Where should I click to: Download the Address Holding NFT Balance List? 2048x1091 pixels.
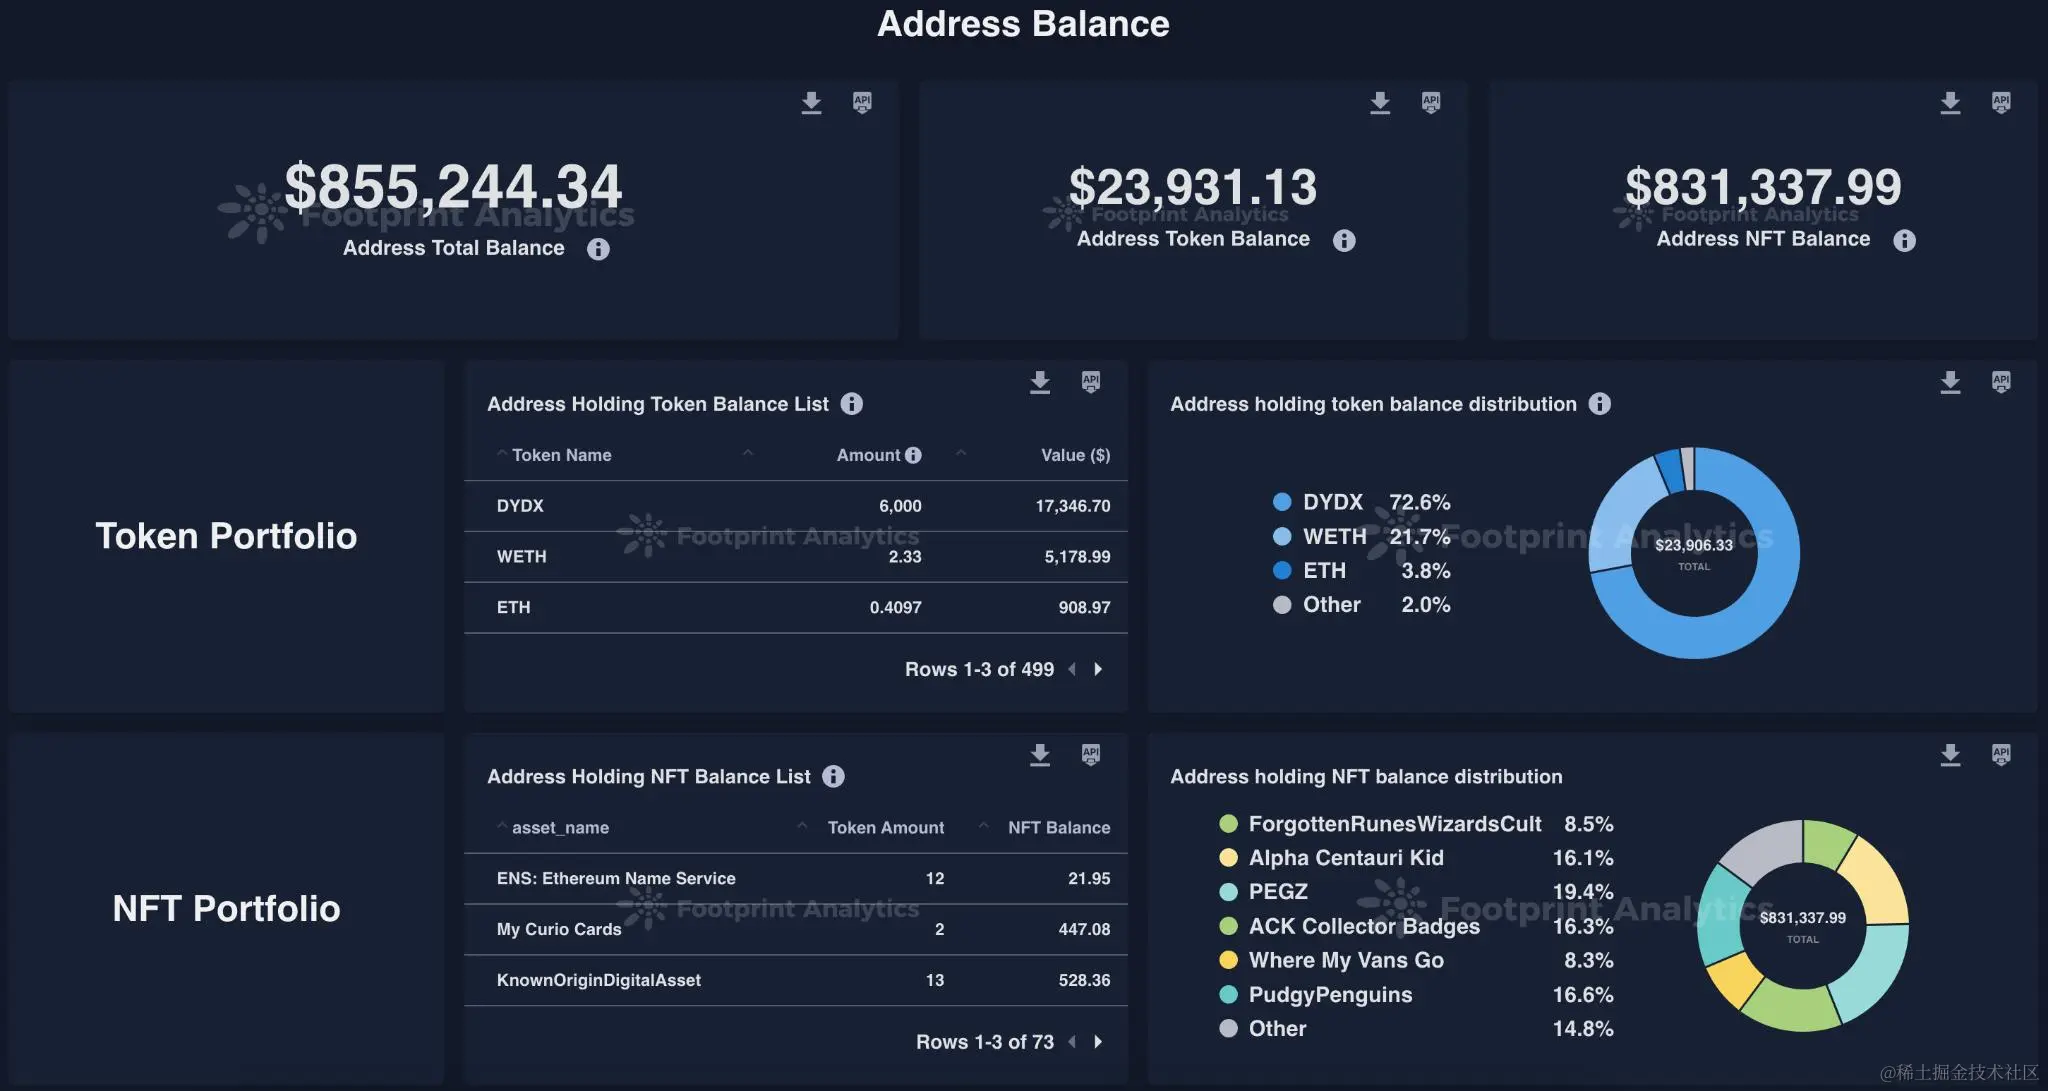point(1040,755)
